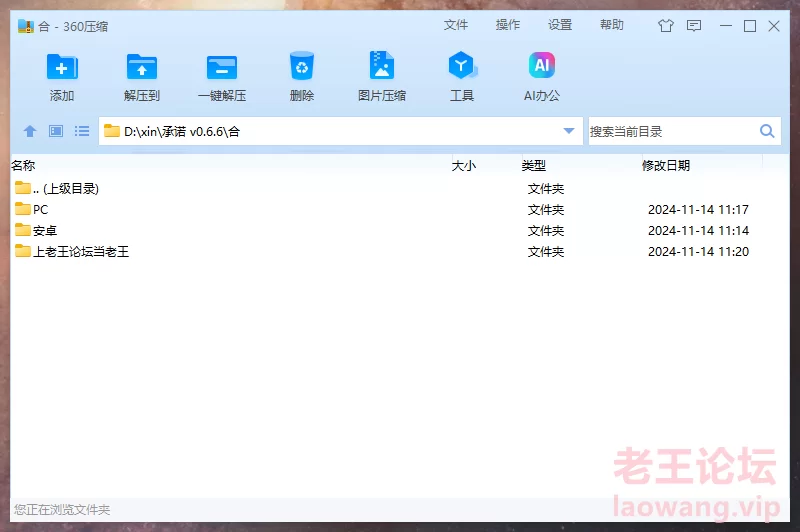Switch to the icon view mode button
This screenshot has width=800, height=532.
click(x=56, y=131)
